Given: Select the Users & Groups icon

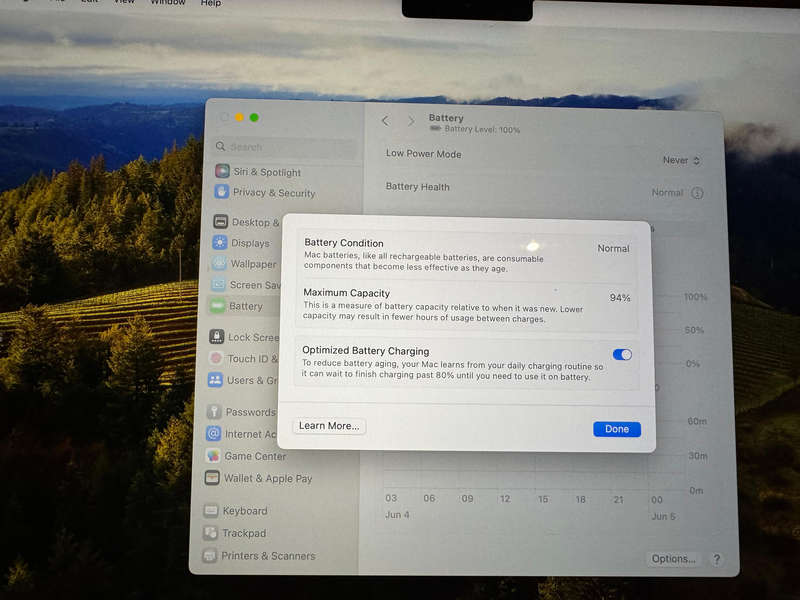Looking at the screenshot, I should tap(215, 380).
